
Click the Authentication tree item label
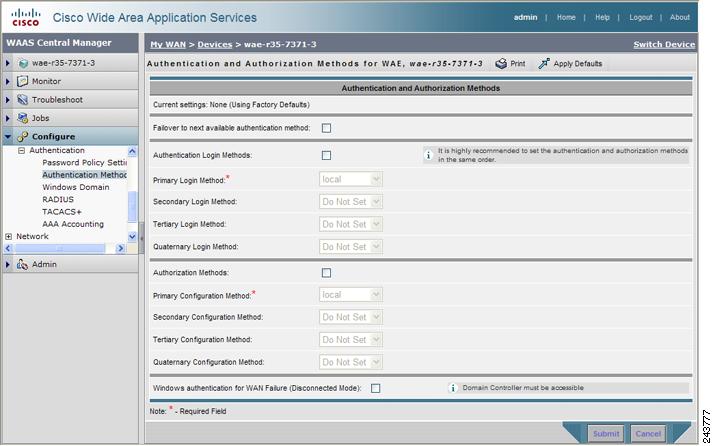pos(57,150)
